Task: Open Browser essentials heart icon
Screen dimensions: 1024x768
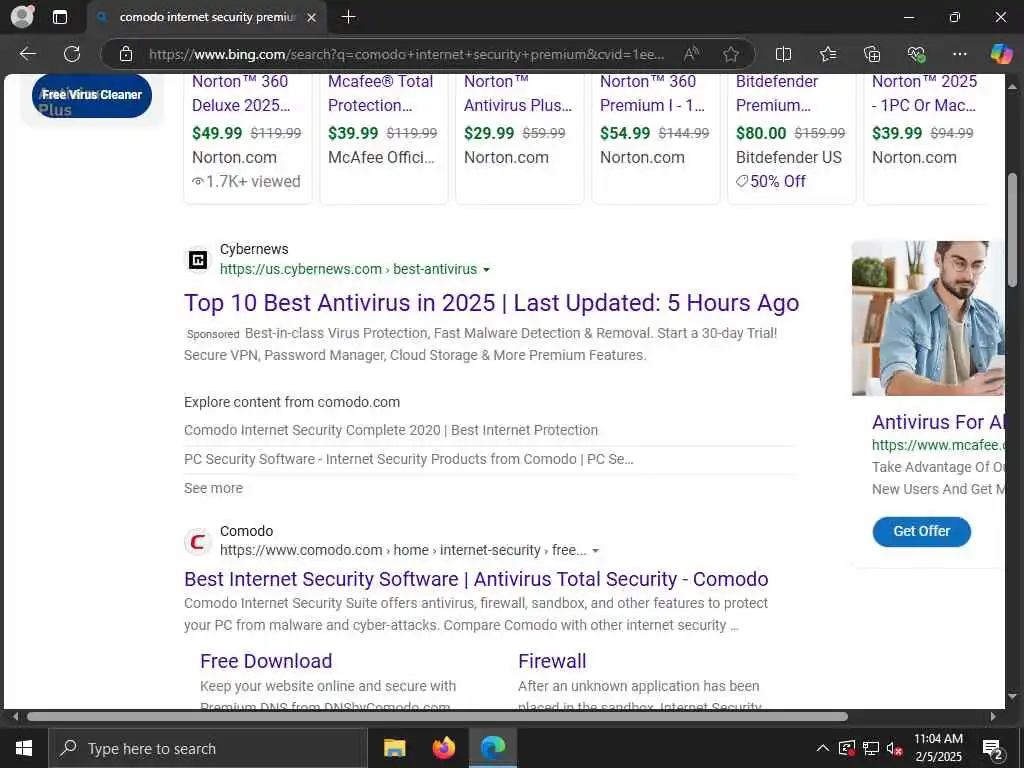Action: (x=916, y=54)
